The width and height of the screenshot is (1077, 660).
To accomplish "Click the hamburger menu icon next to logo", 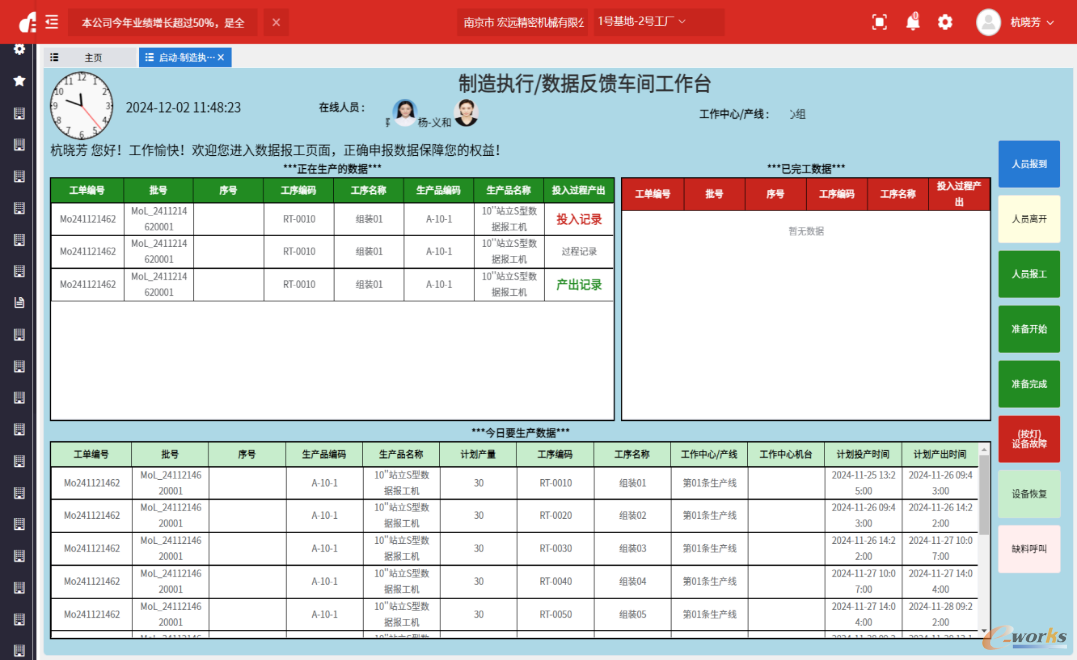I will point(51,21).
